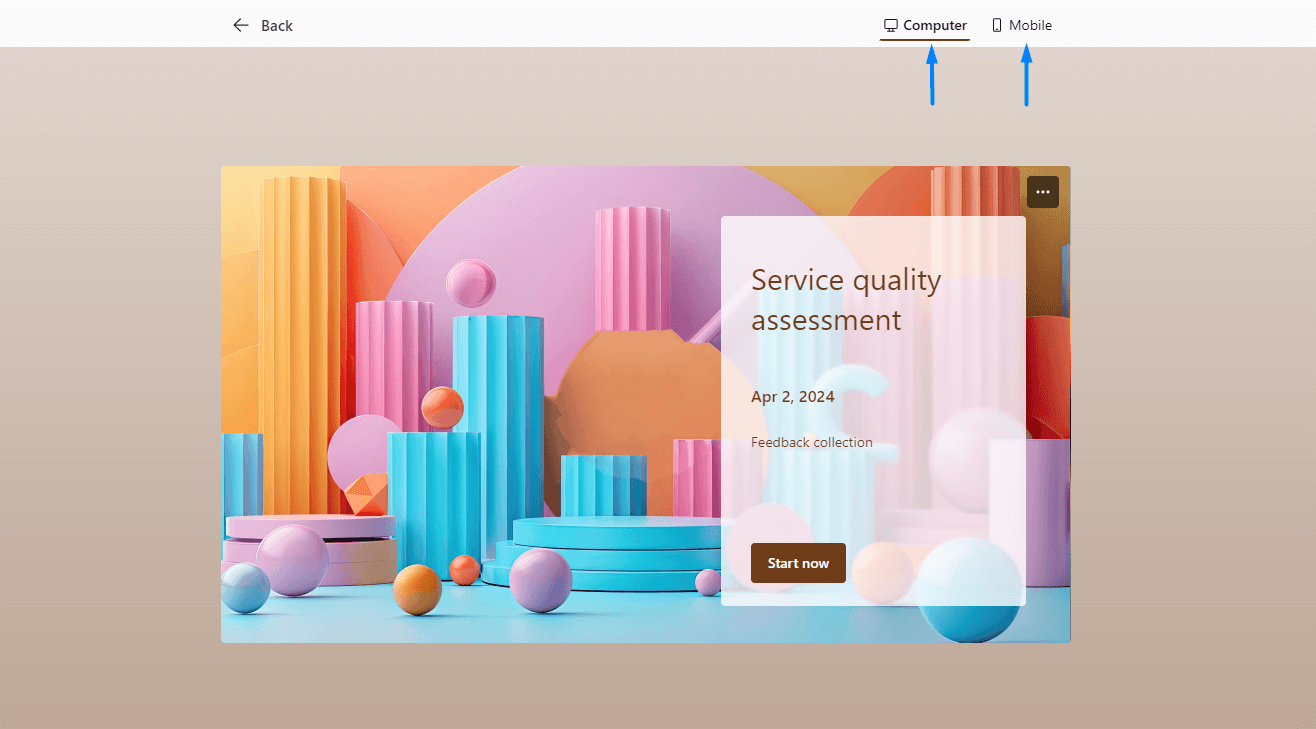Open the three-dot more options menu

[x=1042, y=192]
